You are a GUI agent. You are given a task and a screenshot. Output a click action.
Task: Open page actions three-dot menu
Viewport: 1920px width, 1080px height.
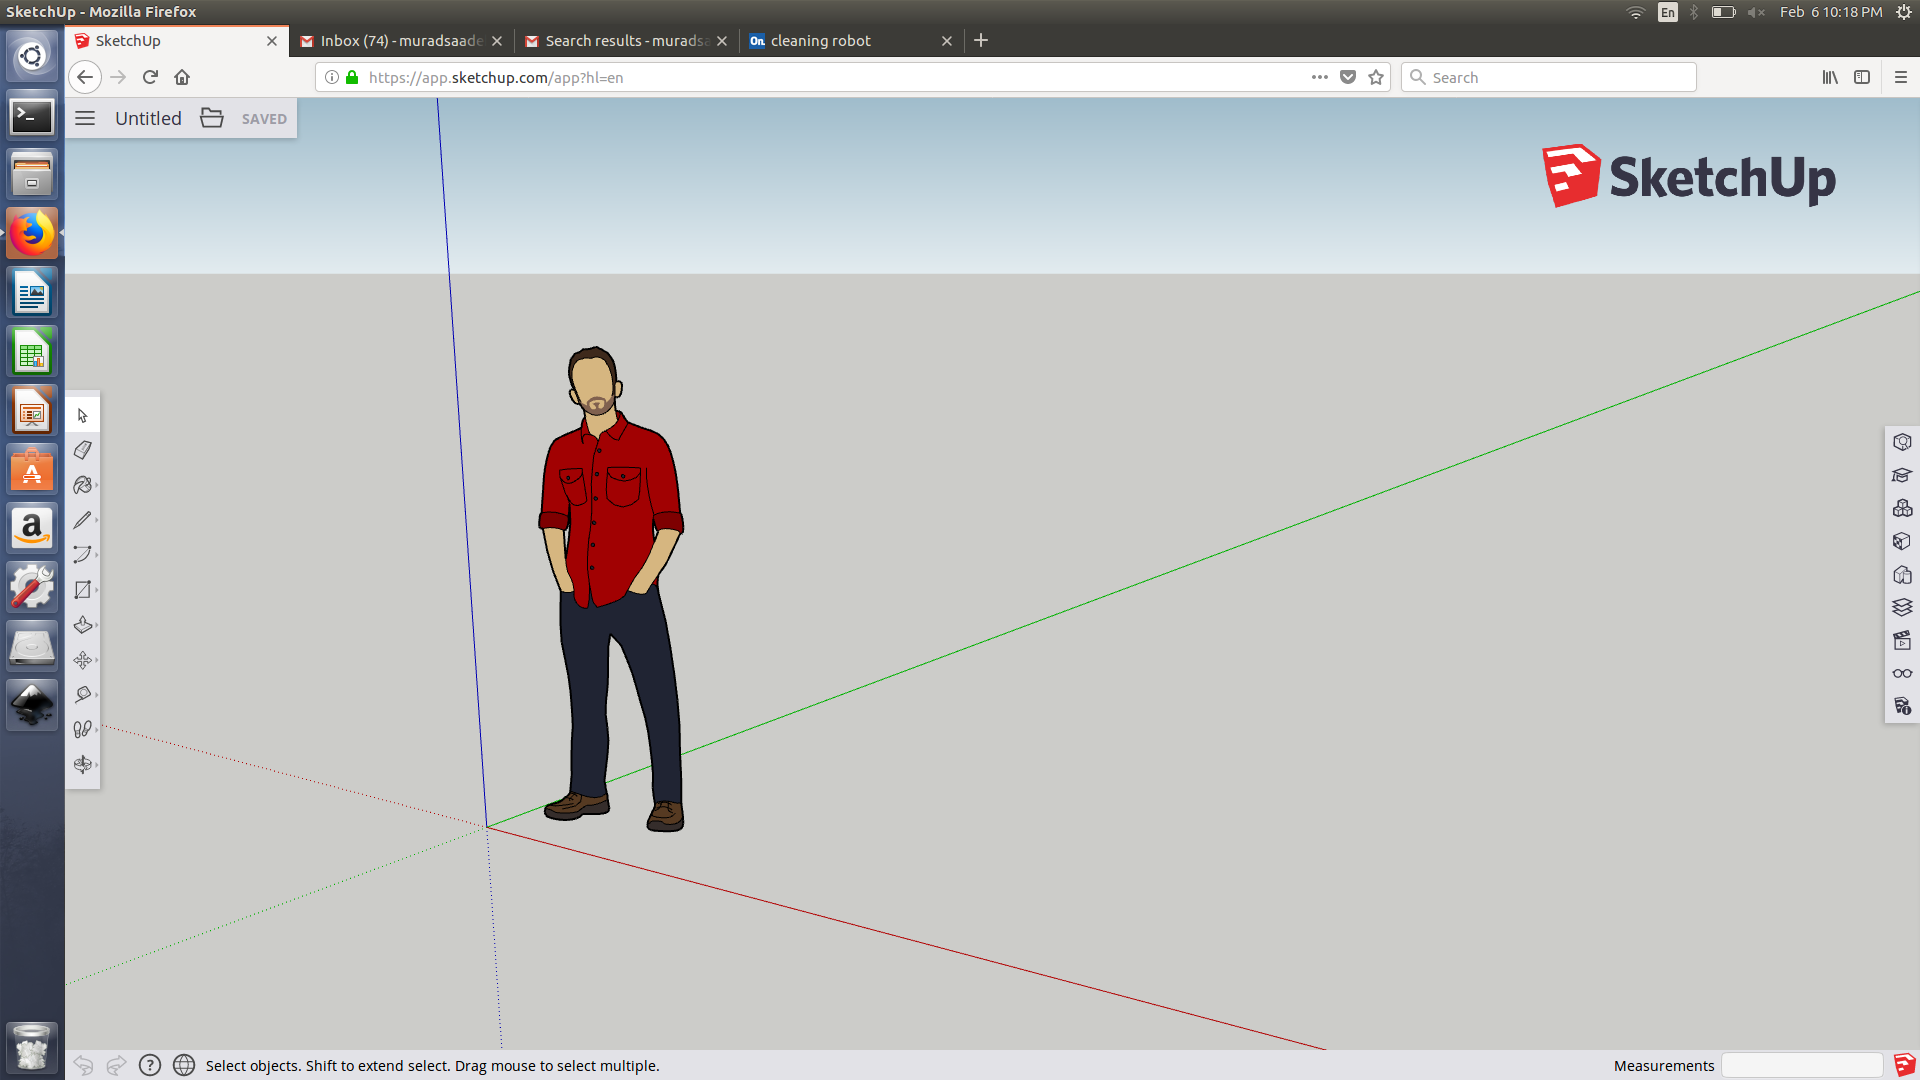coord(1320,77)
